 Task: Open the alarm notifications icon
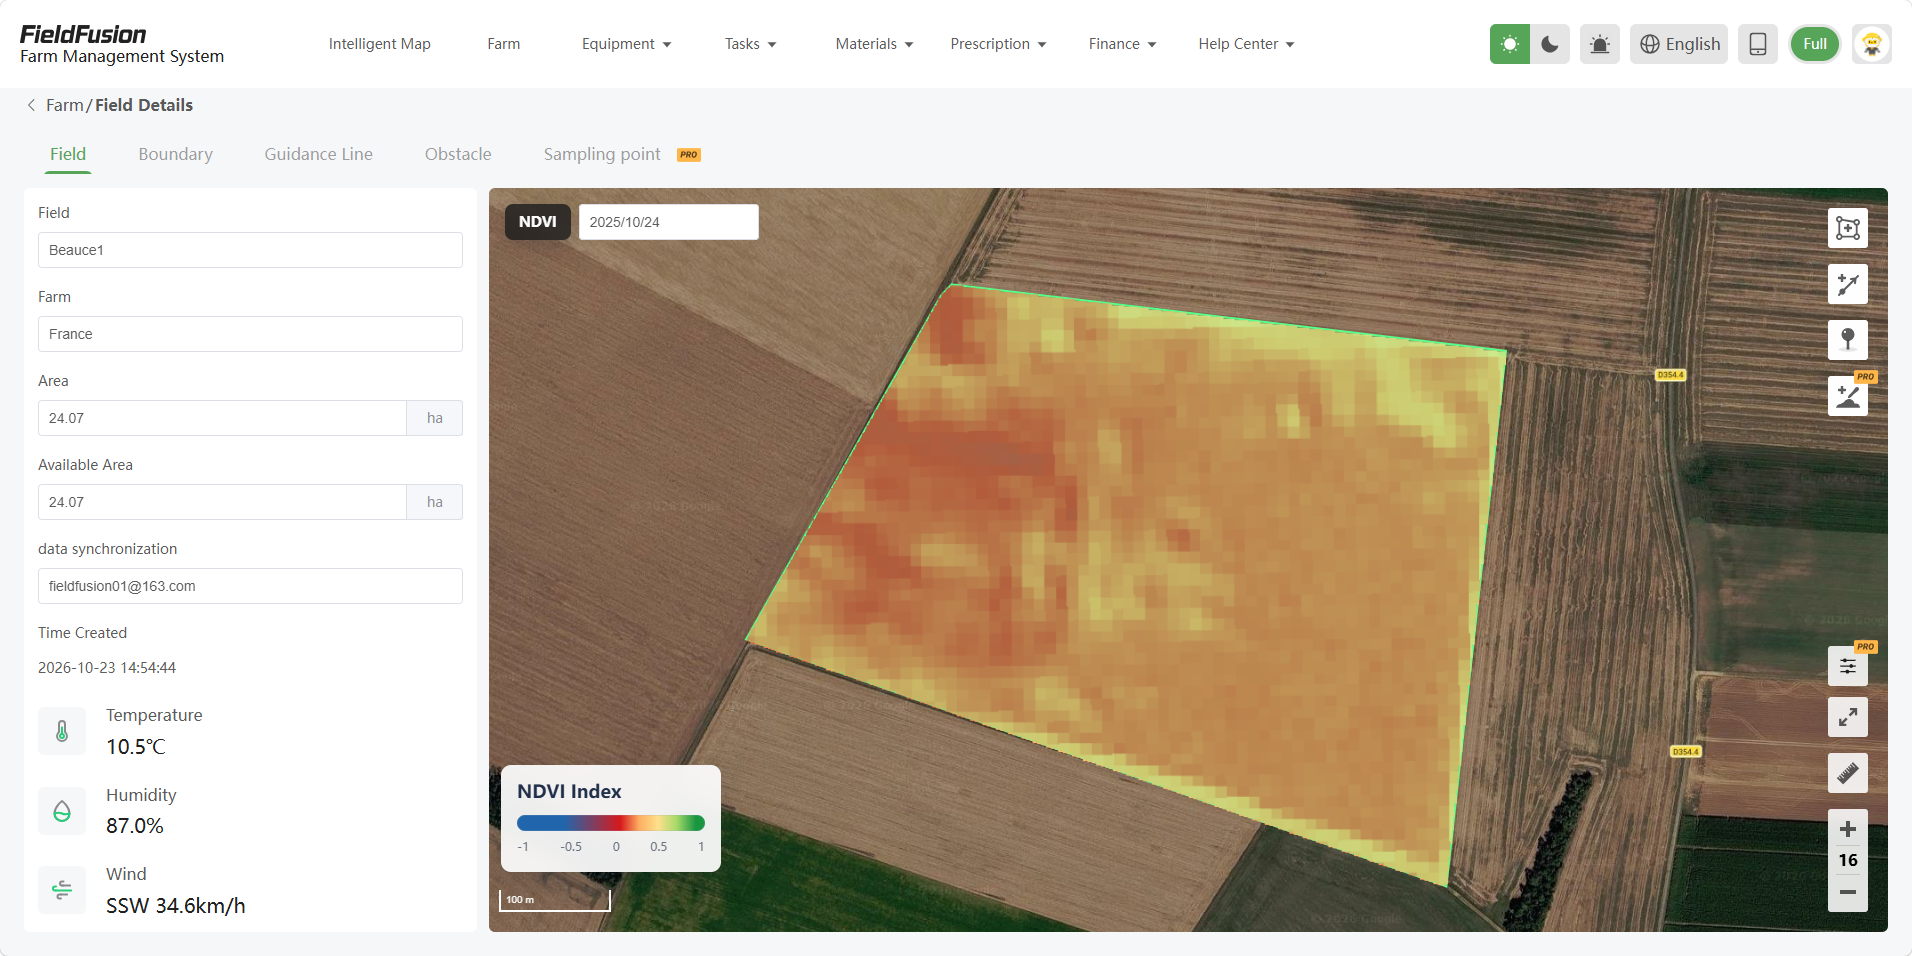[x=1599, y=44]
